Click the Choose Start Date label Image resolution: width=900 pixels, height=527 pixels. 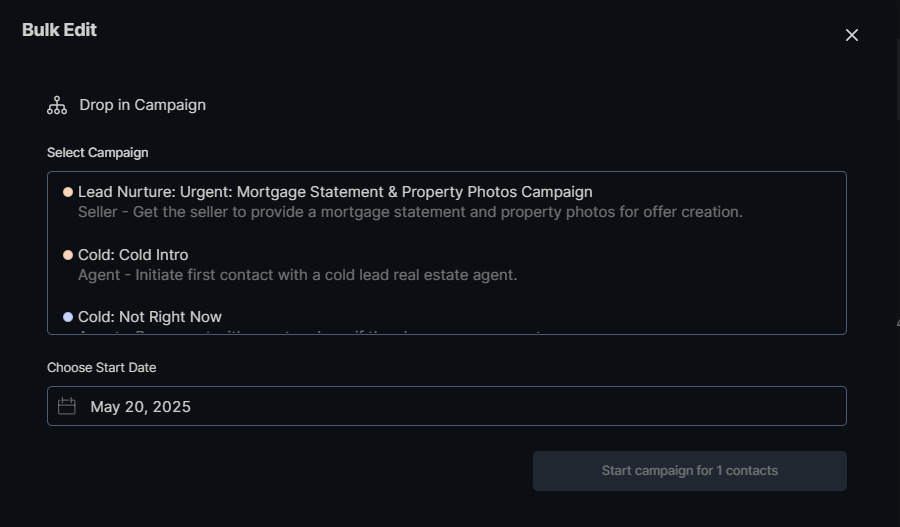[101, 368]
